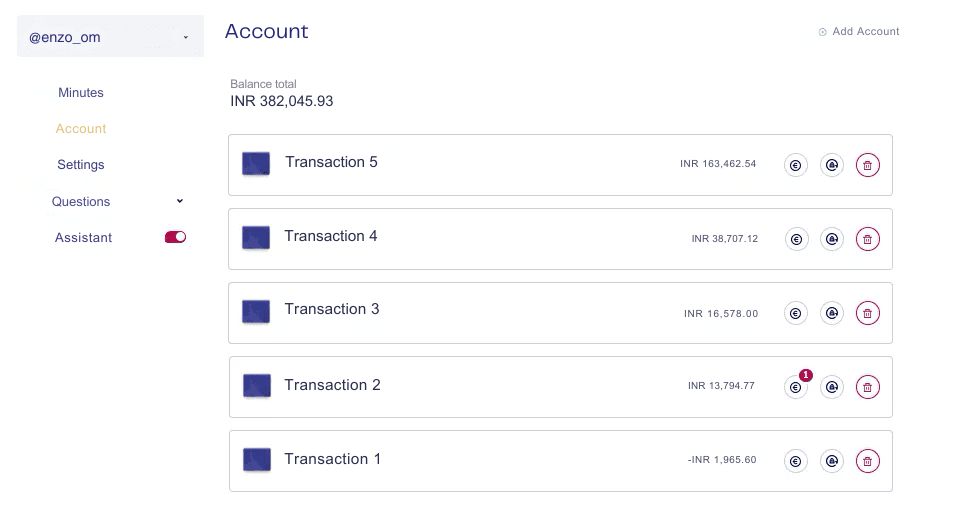Open the Transaction 5 row title
The height and width of the screenshot is (513, 970).
point(331,162)
